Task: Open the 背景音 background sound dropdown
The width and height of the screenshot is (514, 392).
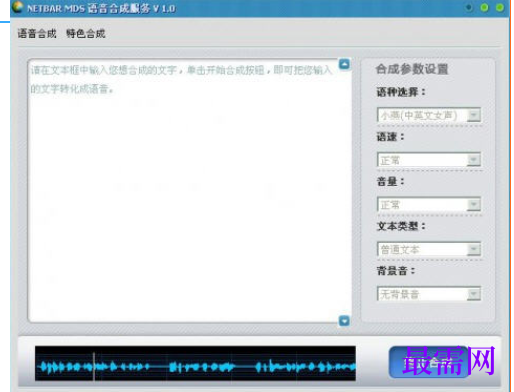Action: click(x=429, y=294)
